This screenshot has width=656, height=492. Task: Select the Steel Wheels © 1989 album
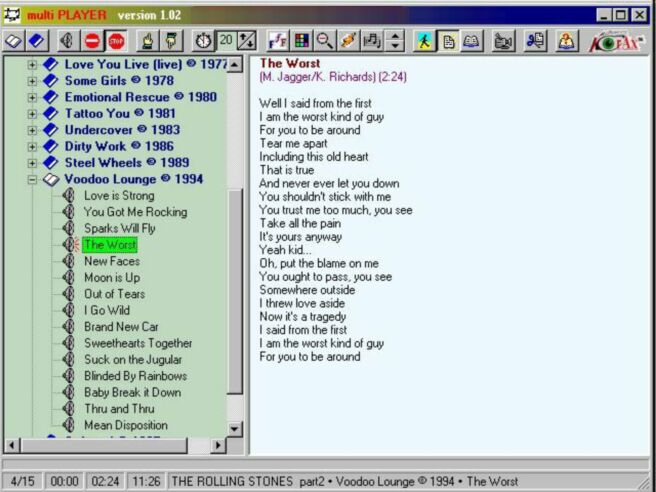[127, 163]
